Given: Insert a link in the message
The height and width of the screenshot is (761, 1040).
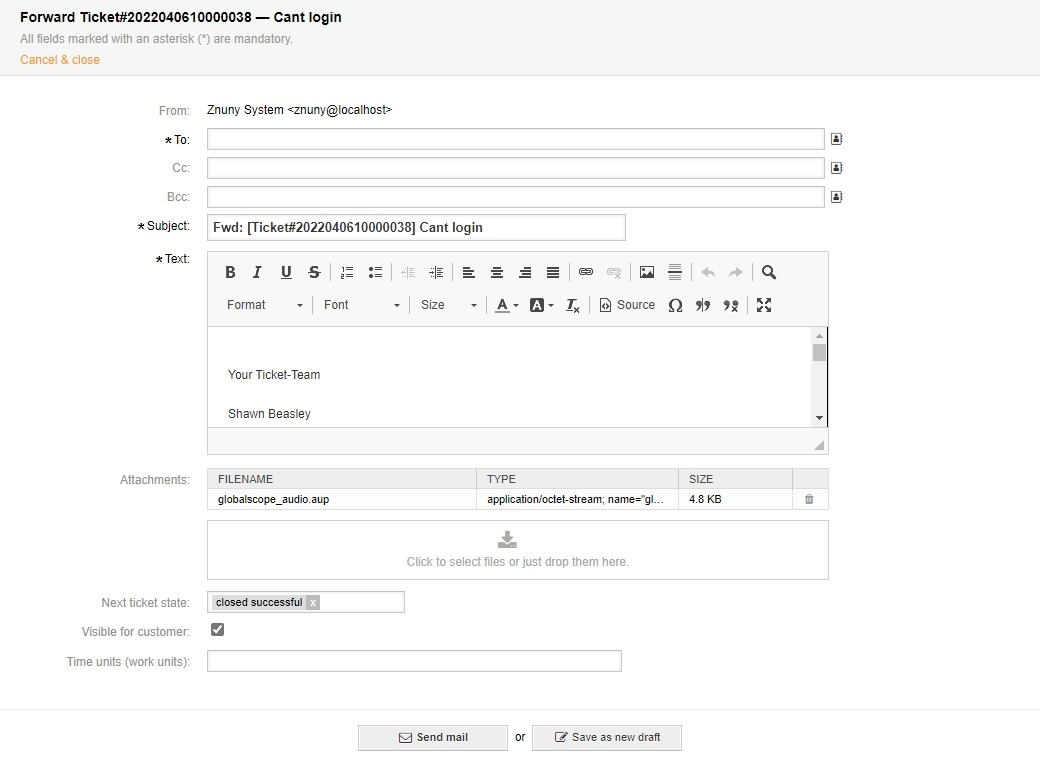Looking at the screenshot, I should tap(586, 272).
